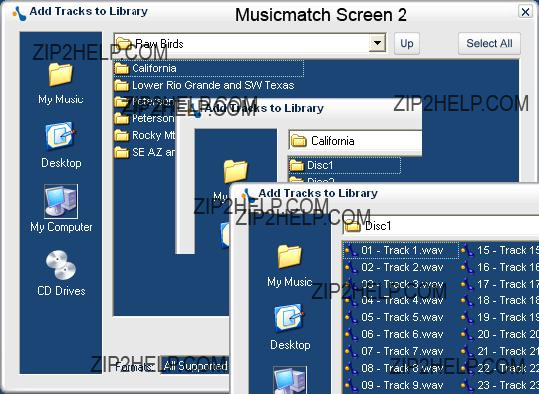Select the 15 - Track file

(499, 250)
